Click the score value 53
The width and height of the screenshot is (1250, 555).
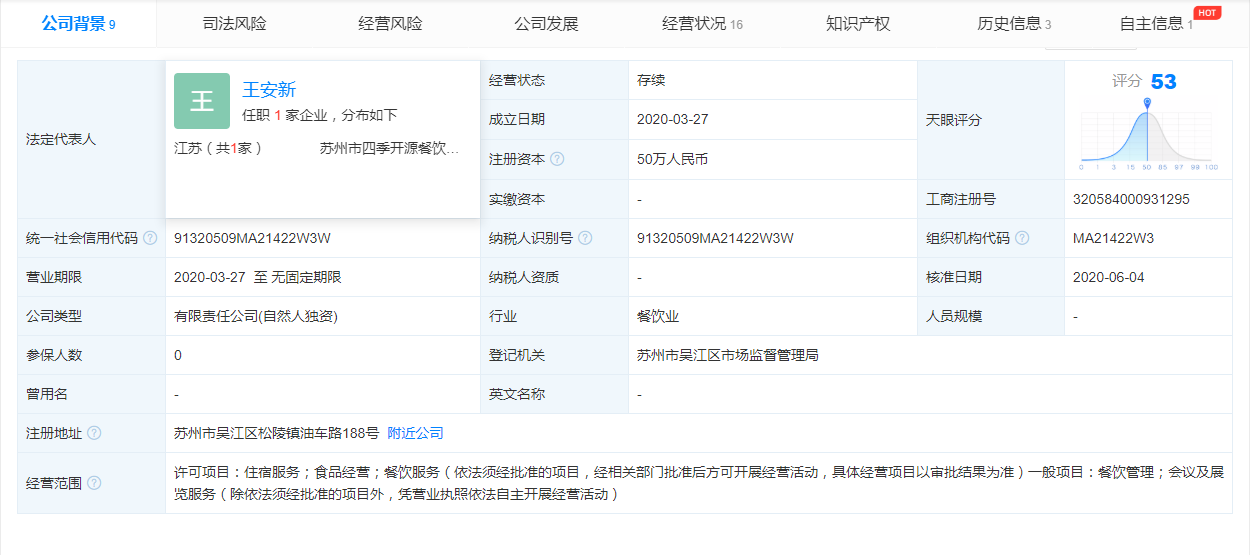(1163, 82)
